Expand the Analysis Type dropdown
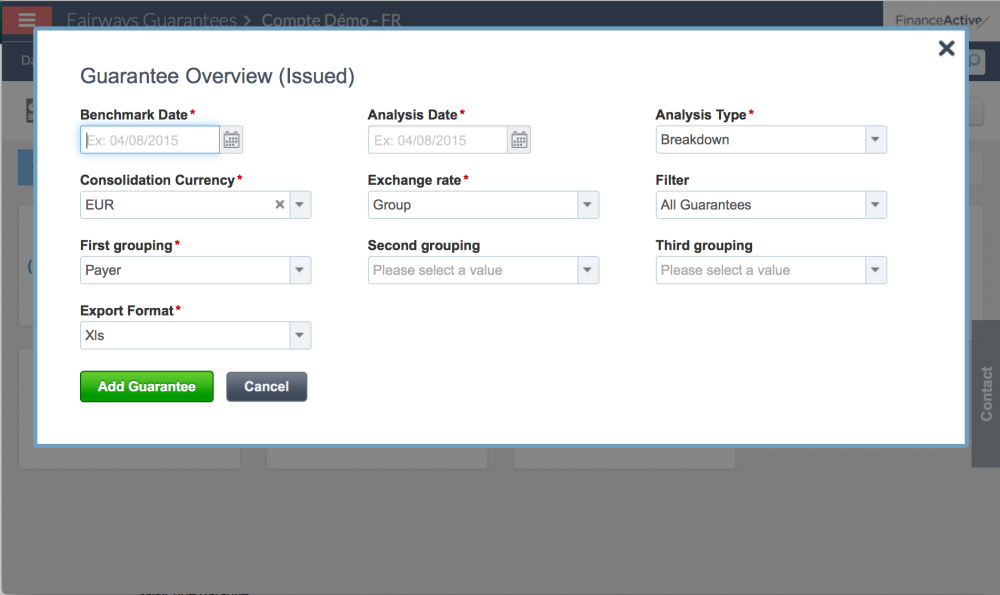 click(875, 140)
